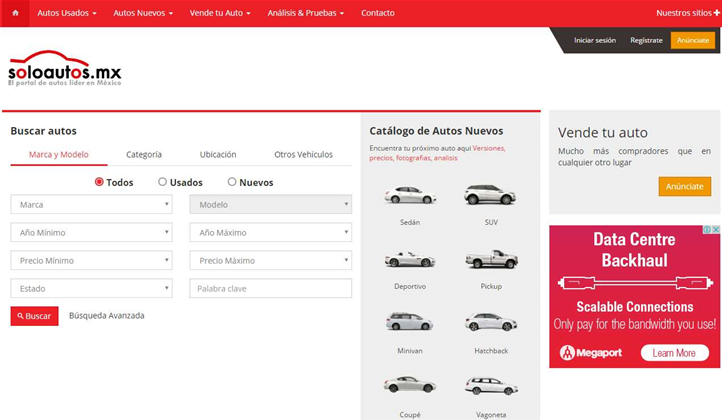722x420 pixels.
Task: Open the Estado dropdown list
Action: pos(91,288)
